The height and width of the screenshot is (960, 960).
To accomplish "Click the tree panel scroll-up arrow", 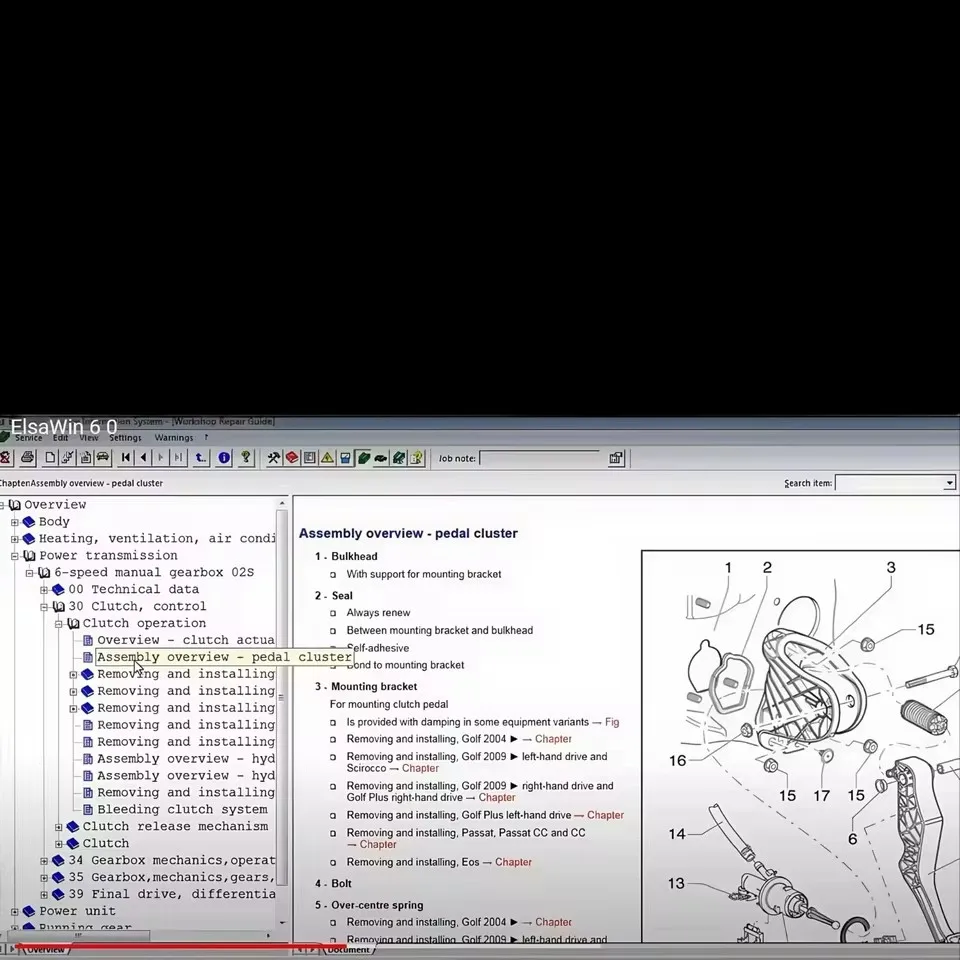I will [x=282, y=503].
